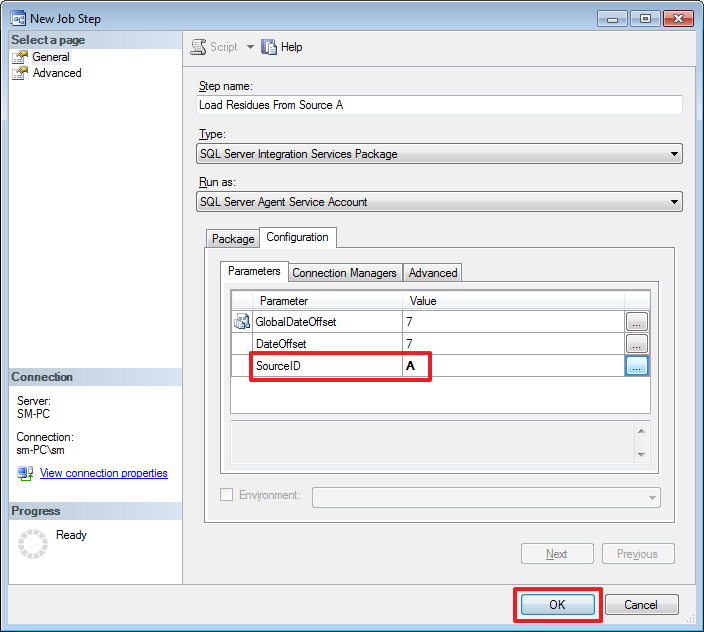The image size is (704, 632).
Task: Click the Script toolbar icon
Action: coord(198,47)
